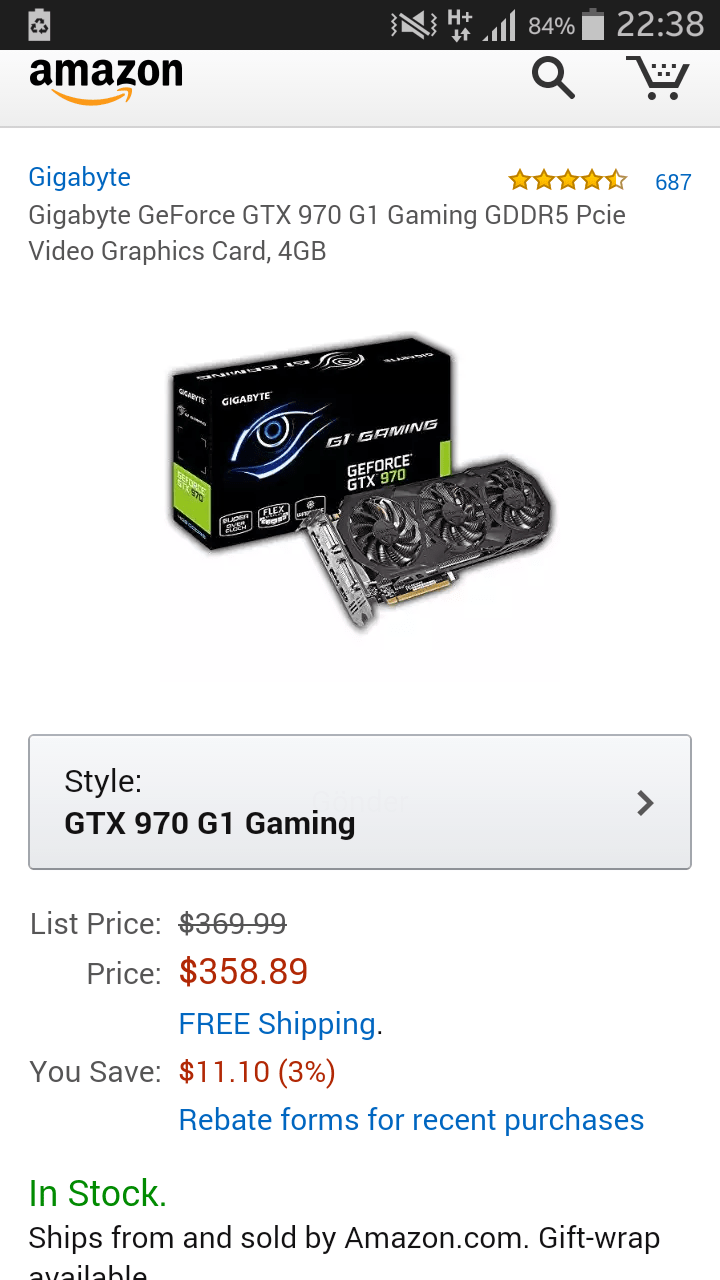Open the Gigabyte brand link
720x1280 pixels.
click(x=80, y=178)
